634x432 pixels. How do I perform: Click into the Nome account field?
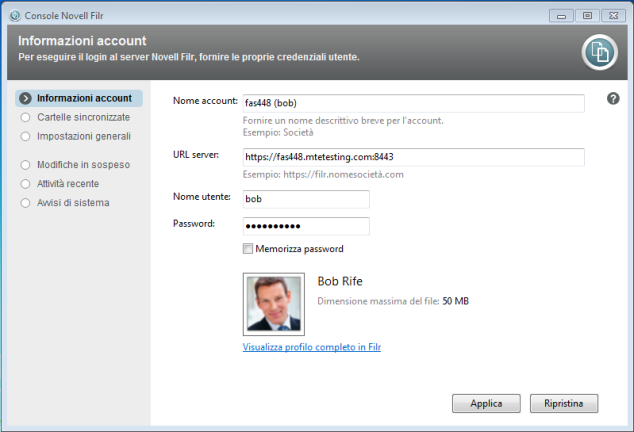point(413,103)
